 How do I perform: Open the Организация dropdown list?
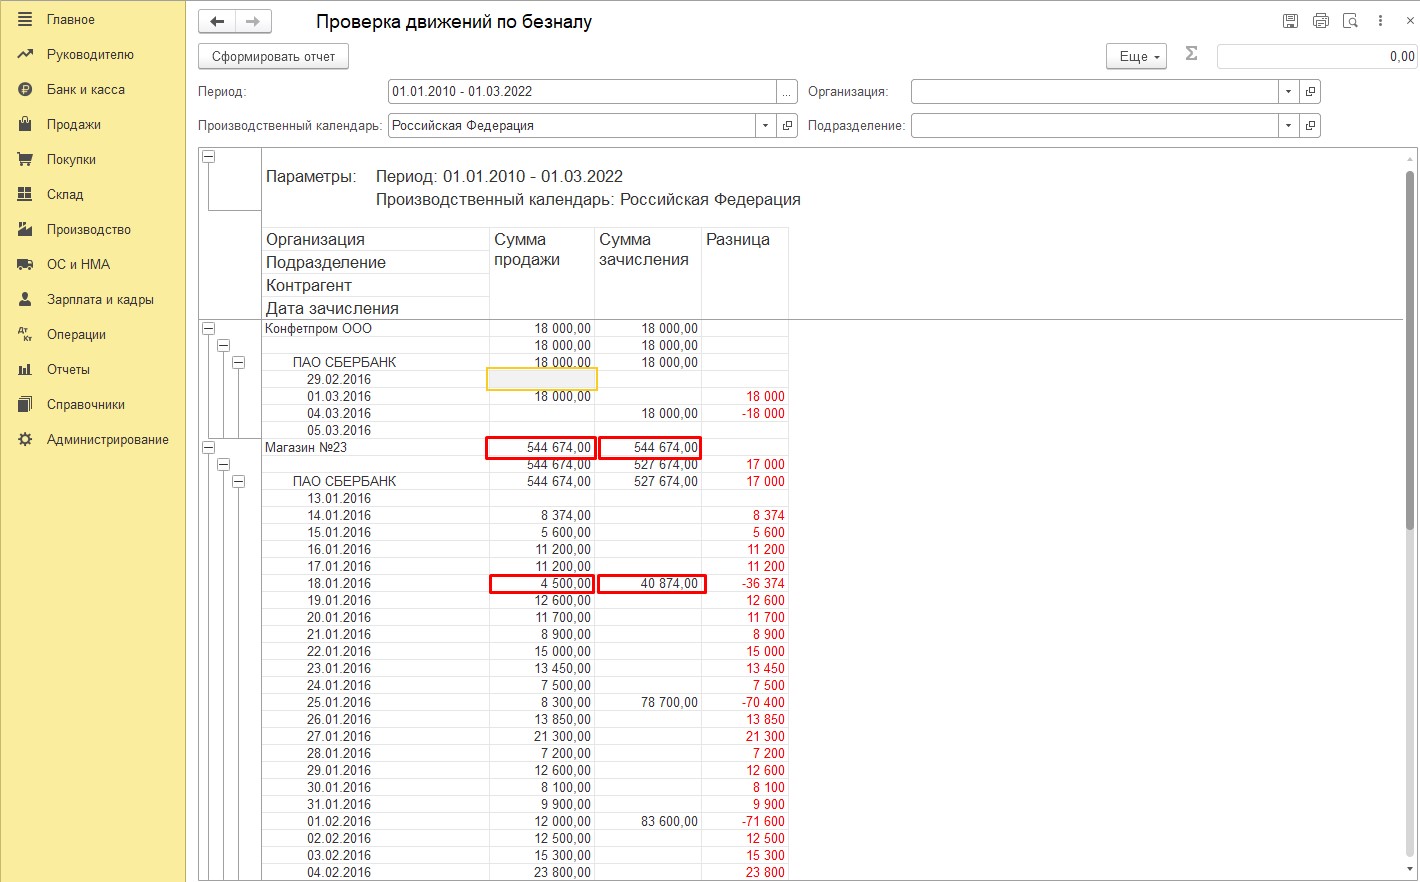[1288, 92]
